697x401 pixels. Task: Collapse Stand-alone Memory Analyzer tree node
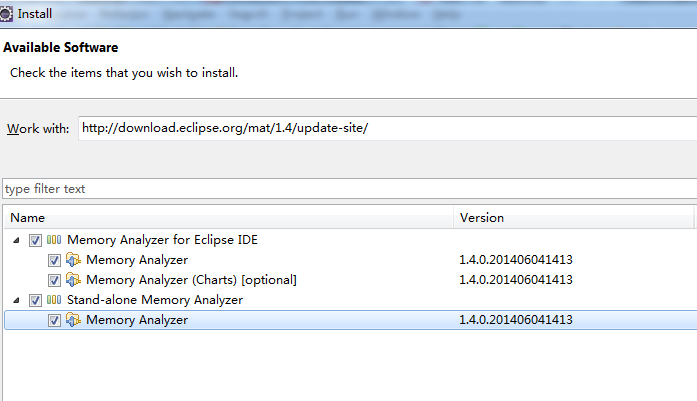pos(16,301)
